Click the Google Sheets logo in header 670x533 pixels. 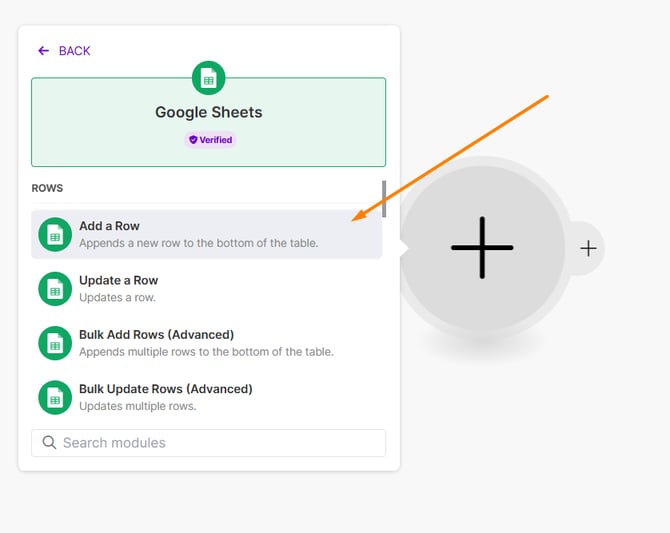click(208, 78)
